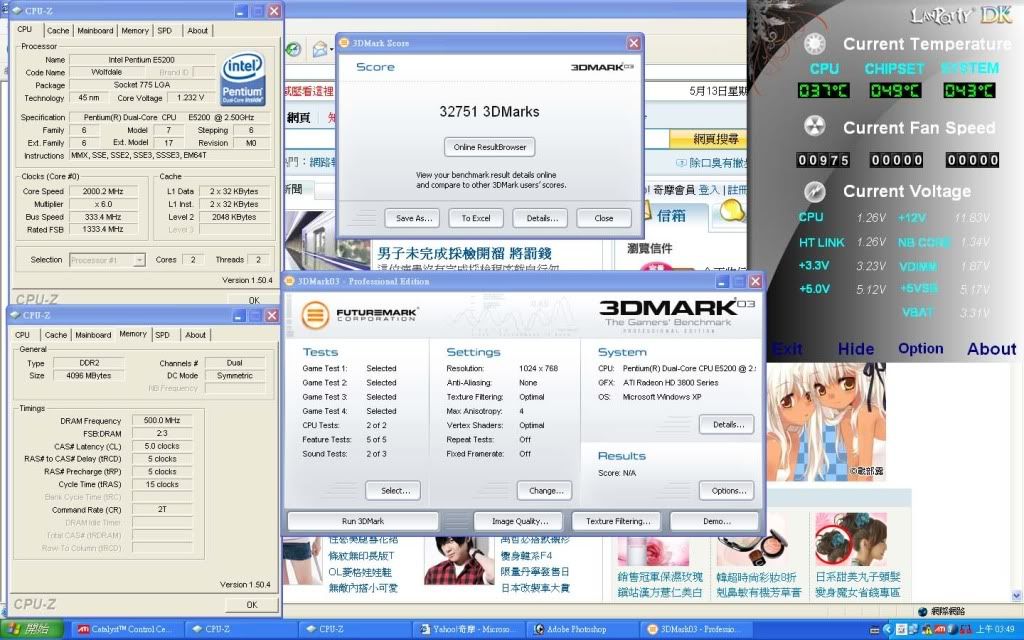Image resolution: width=1024 pixels, height=640 pixels.
Task: Click the CPU temperature readout 037°C
Action: [x=824, y=90]
